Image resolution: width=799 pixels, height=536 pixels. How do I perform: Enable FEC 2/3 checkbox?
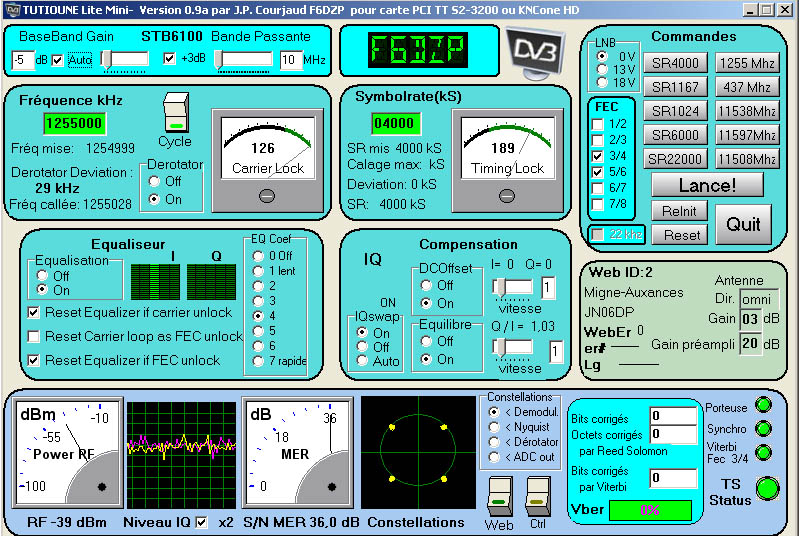tap(597, 140)
